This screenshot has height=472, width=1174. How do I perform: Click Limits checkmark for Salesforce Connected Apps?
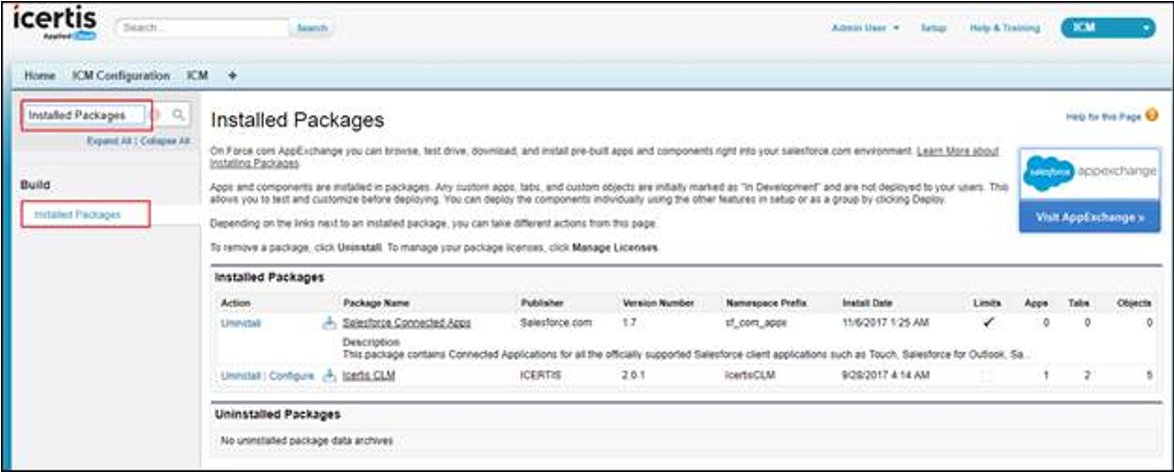tap(988, 323)
